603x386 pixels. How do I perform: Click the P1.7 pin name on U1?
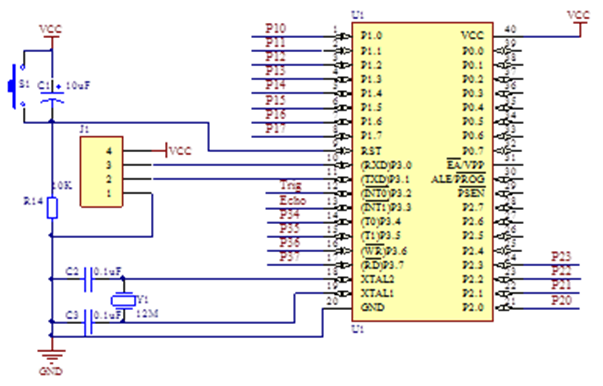371,136
